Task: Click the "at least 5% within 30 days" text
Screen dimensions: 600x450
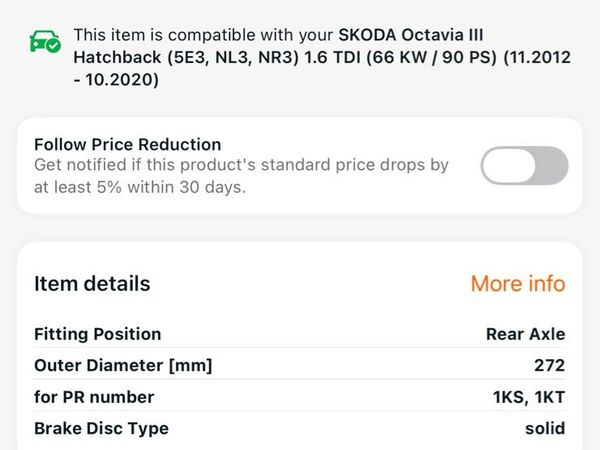Action: click(x=140, y=186)
